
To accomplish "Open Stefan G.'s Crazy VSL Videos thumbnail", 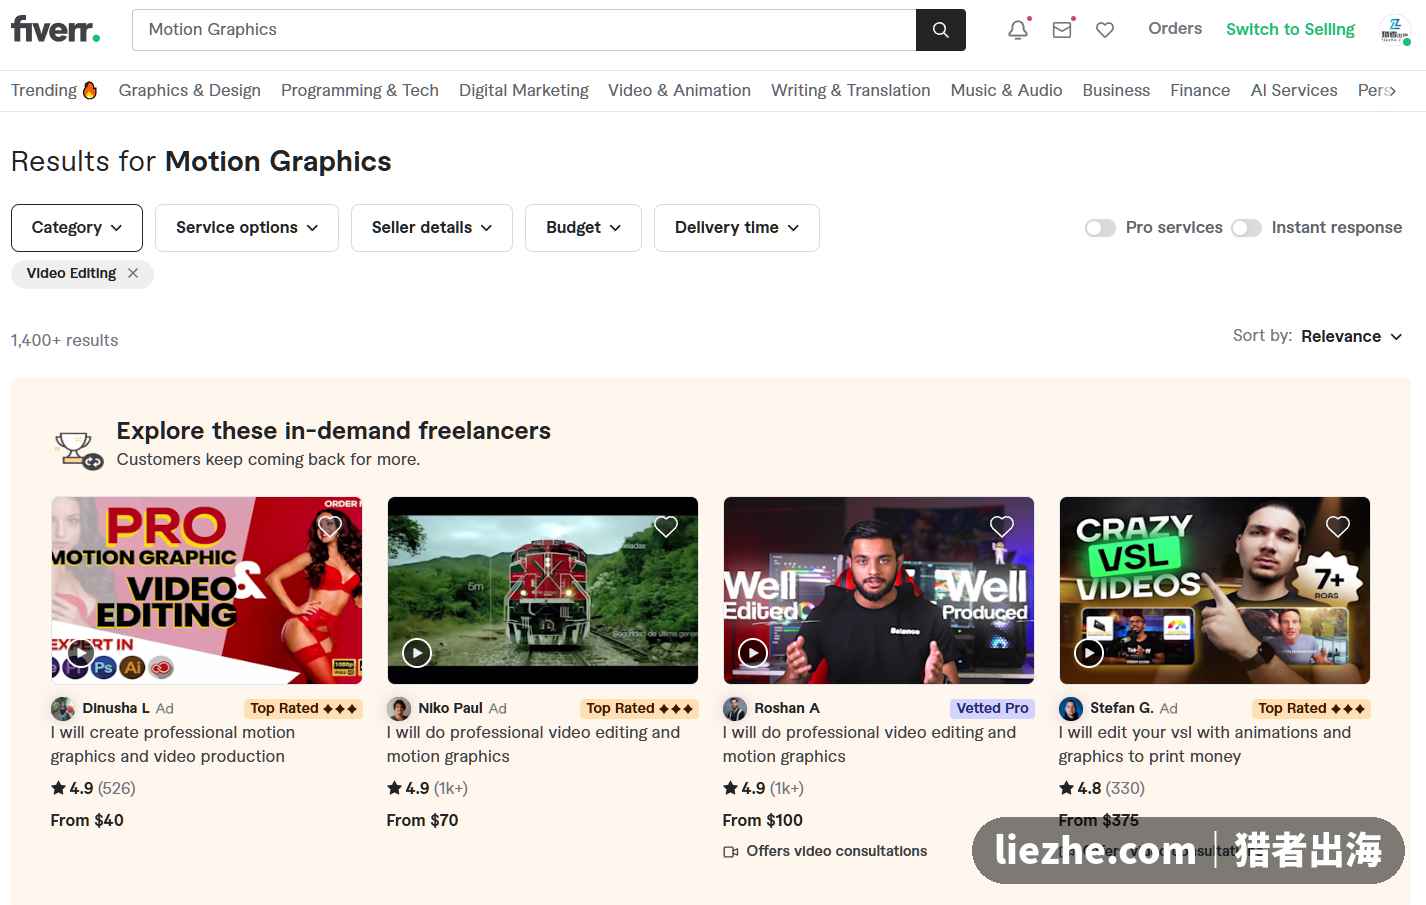I will pos(1215,590).
